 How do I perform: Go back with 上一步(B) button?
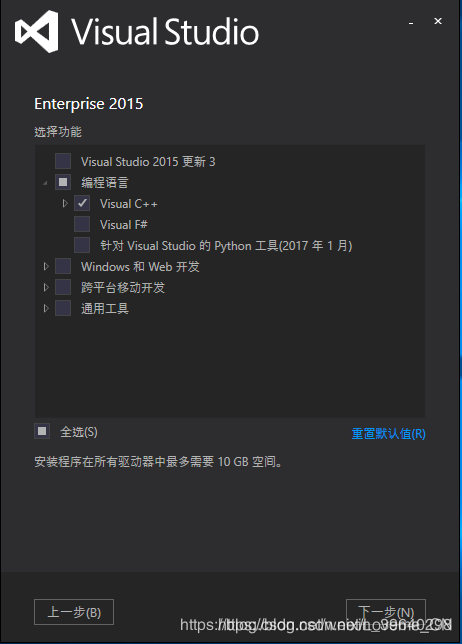point(74,612)
